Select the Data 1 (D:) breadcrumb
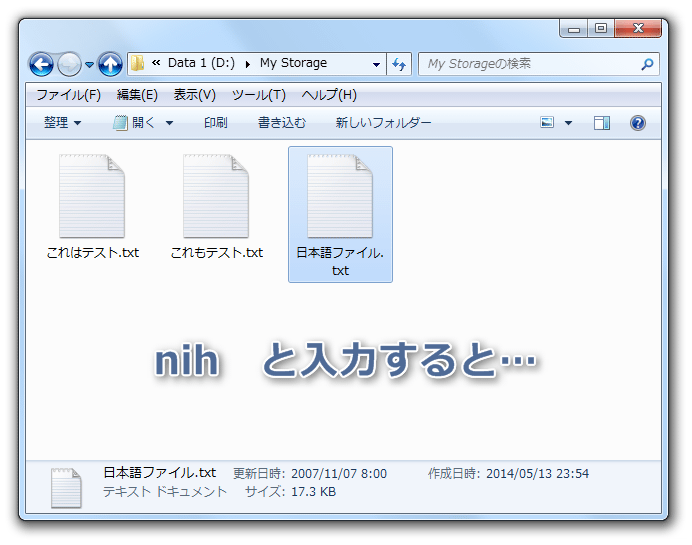Image resolution: width=692 pixels, height=545 pixels. 201,63
